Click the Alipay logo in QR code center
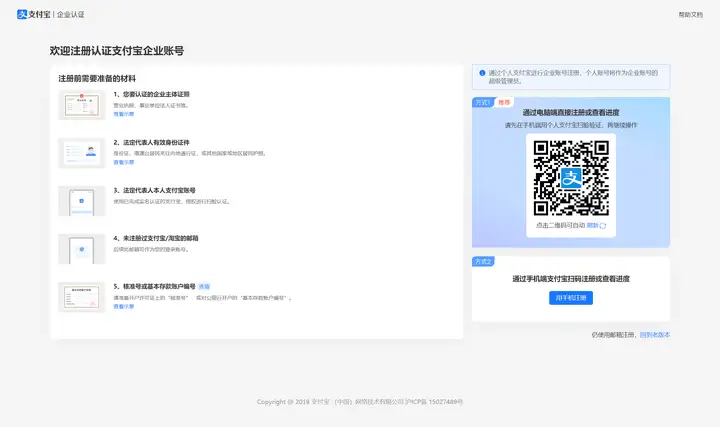 point(571,178)
